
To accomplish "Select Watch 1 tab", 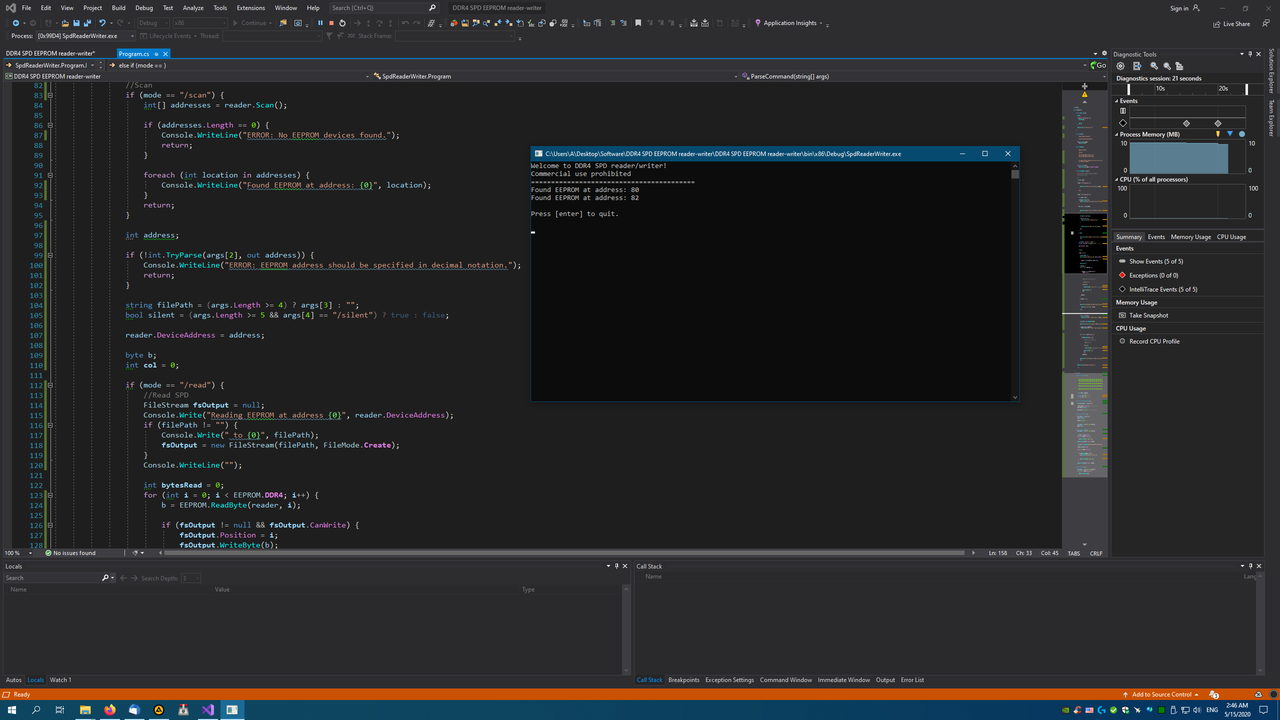I will [x=60, y=680].
